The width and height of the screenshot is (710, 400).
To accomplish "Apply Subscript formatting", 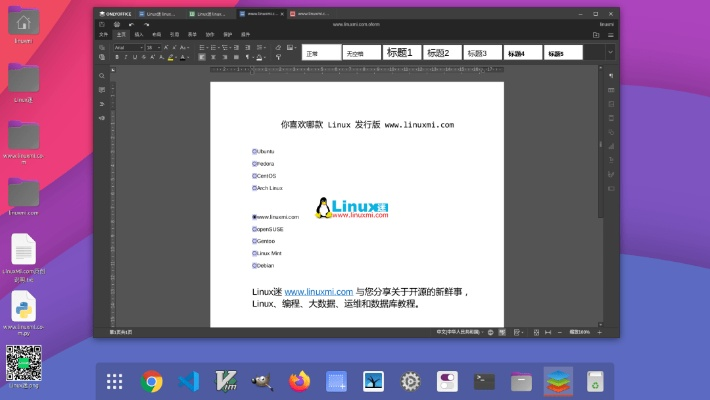I will (x=161, y=57).
